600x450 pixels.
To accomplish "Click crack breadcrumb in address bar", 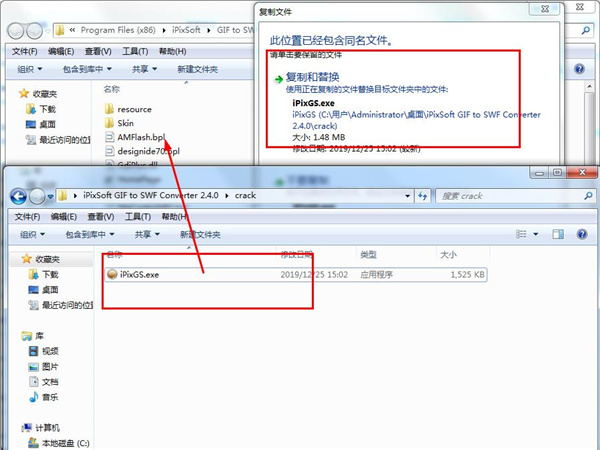I will click(x=245, y=195).
